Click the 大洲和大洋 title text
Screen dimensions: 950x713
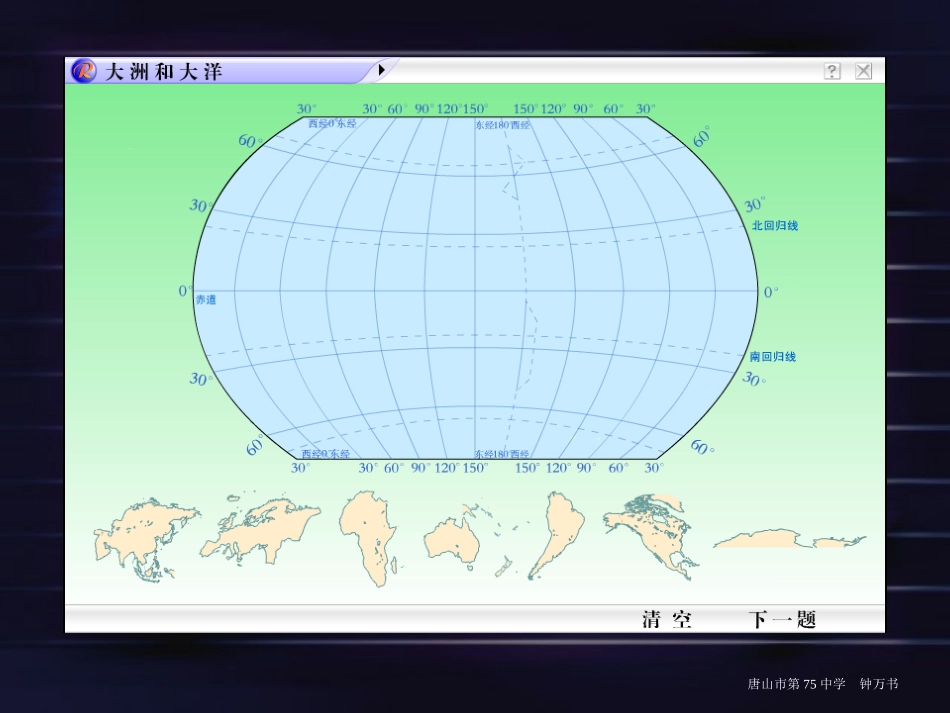click(x=164, y=71)
